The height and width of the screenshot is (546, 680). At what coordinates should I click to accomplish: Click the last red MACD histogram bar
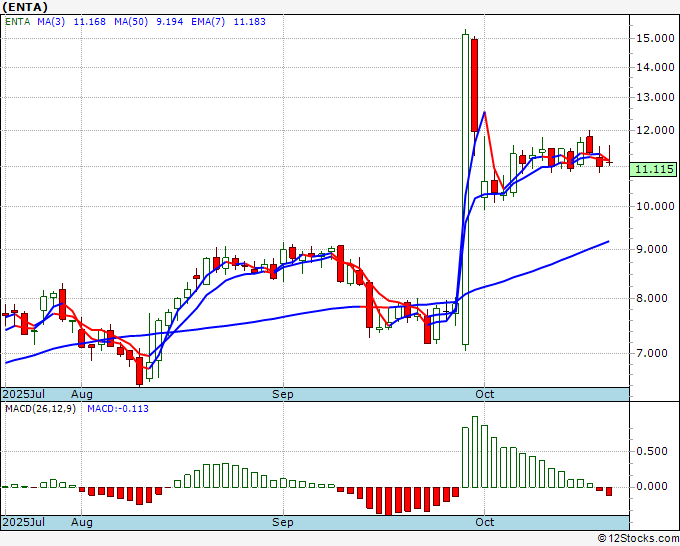(609, 491)
